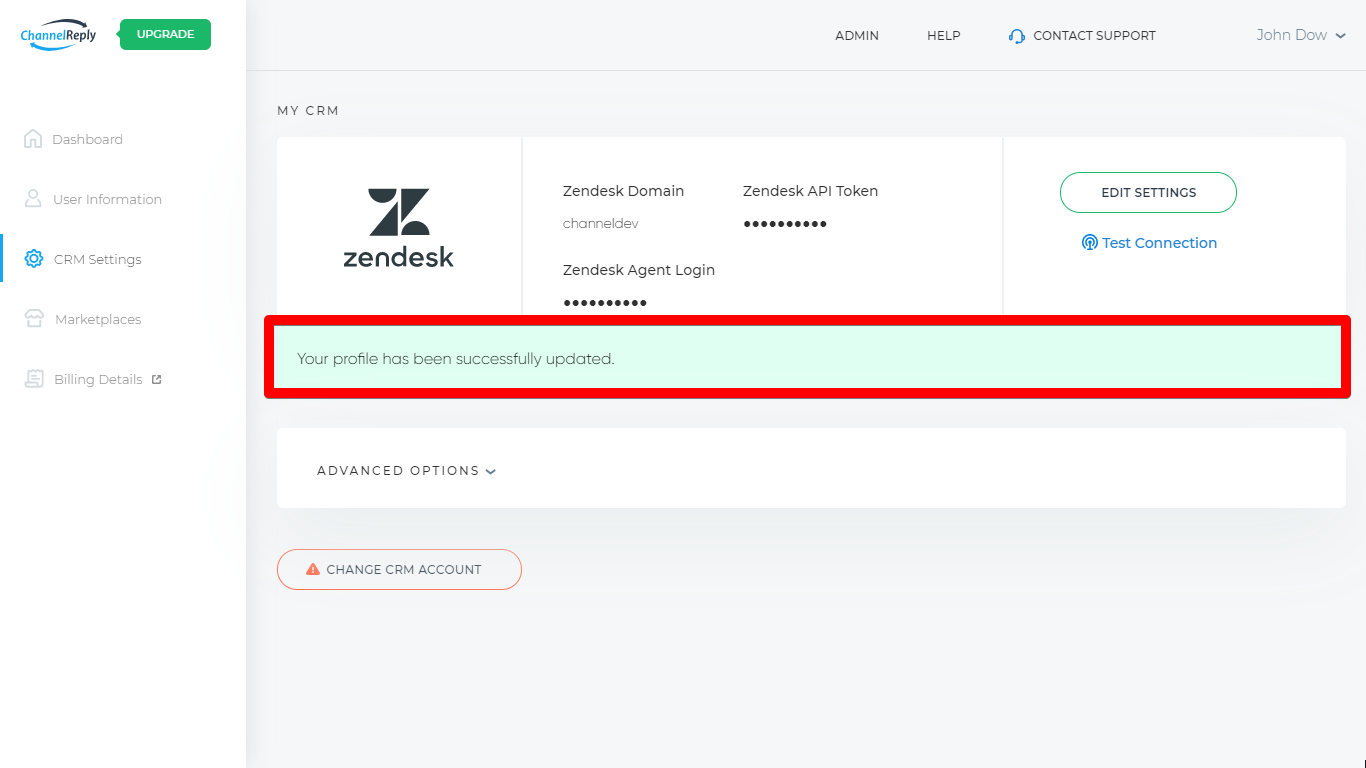Click the Zendesk logo
The height and width of the screenshot is (768, 1366).
point(399,228)
